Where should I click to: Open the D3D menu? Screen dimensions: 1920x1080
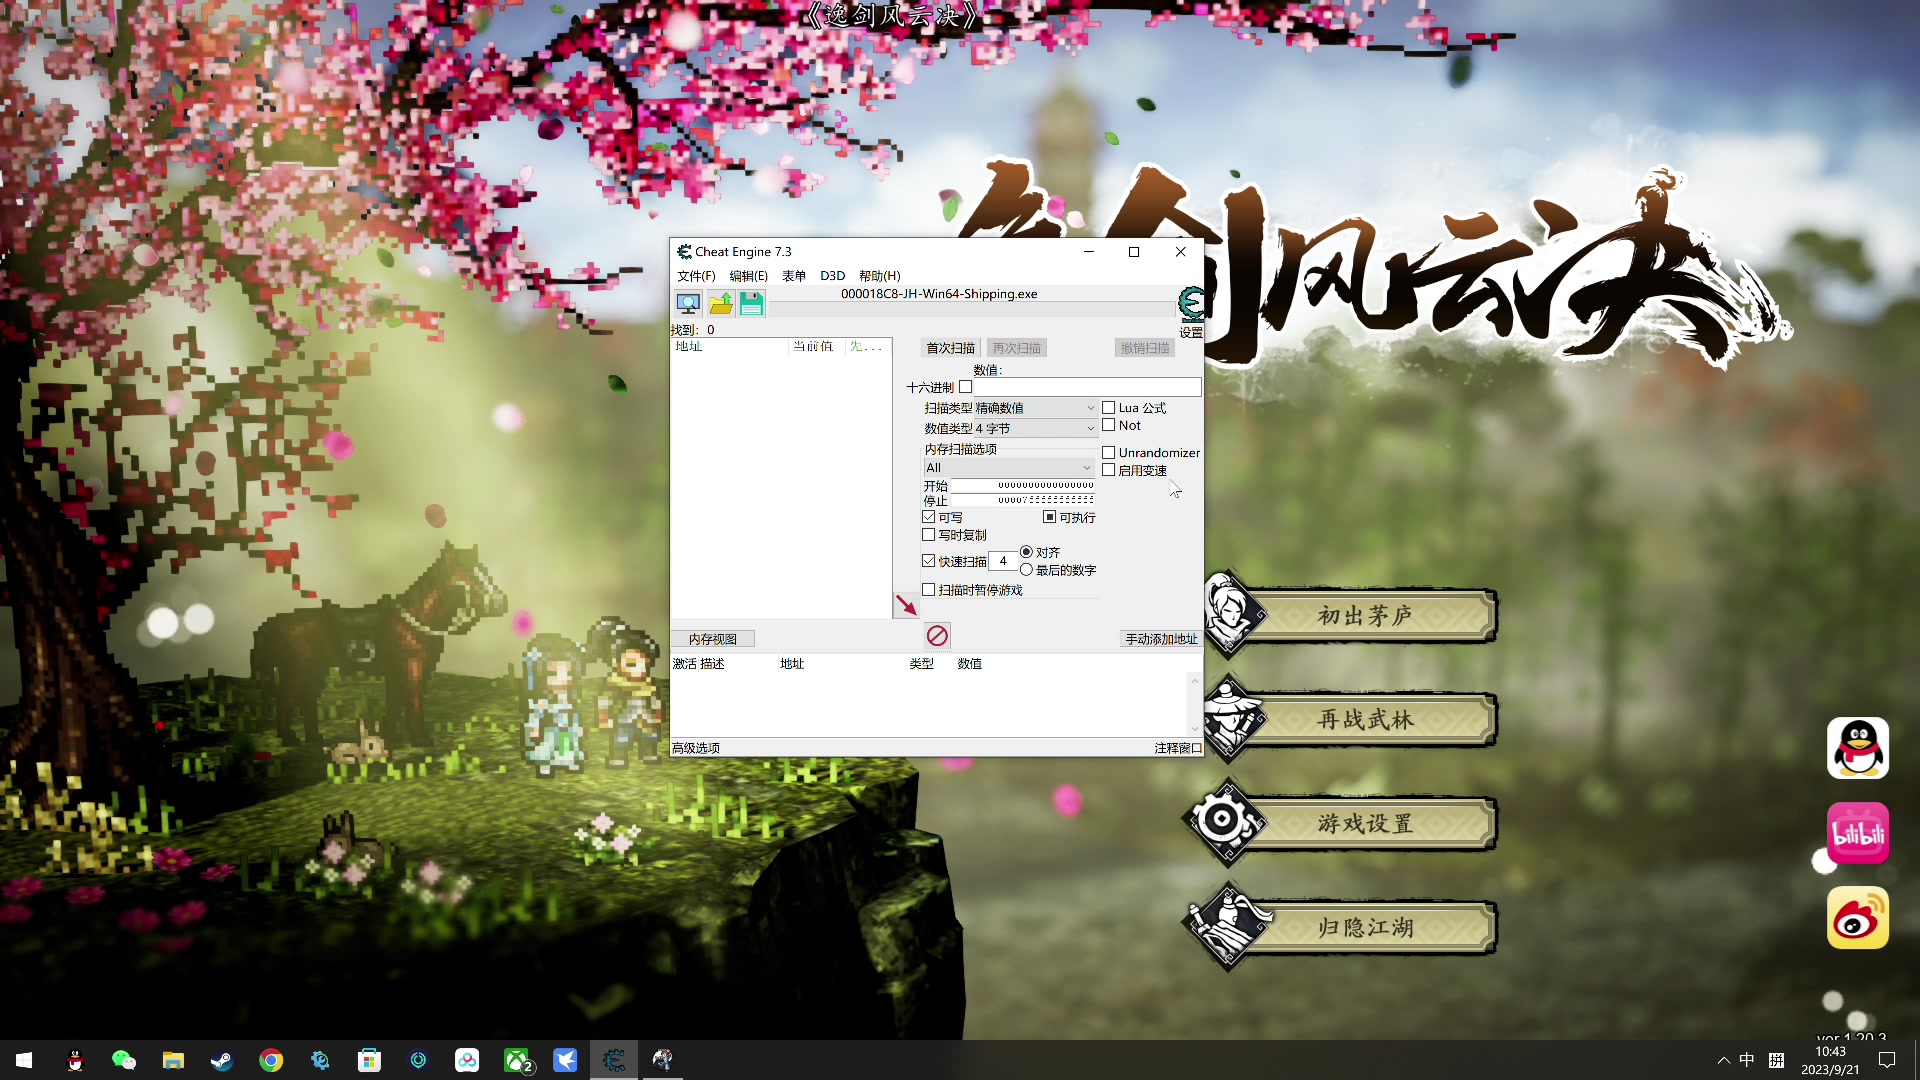(832, 276)
